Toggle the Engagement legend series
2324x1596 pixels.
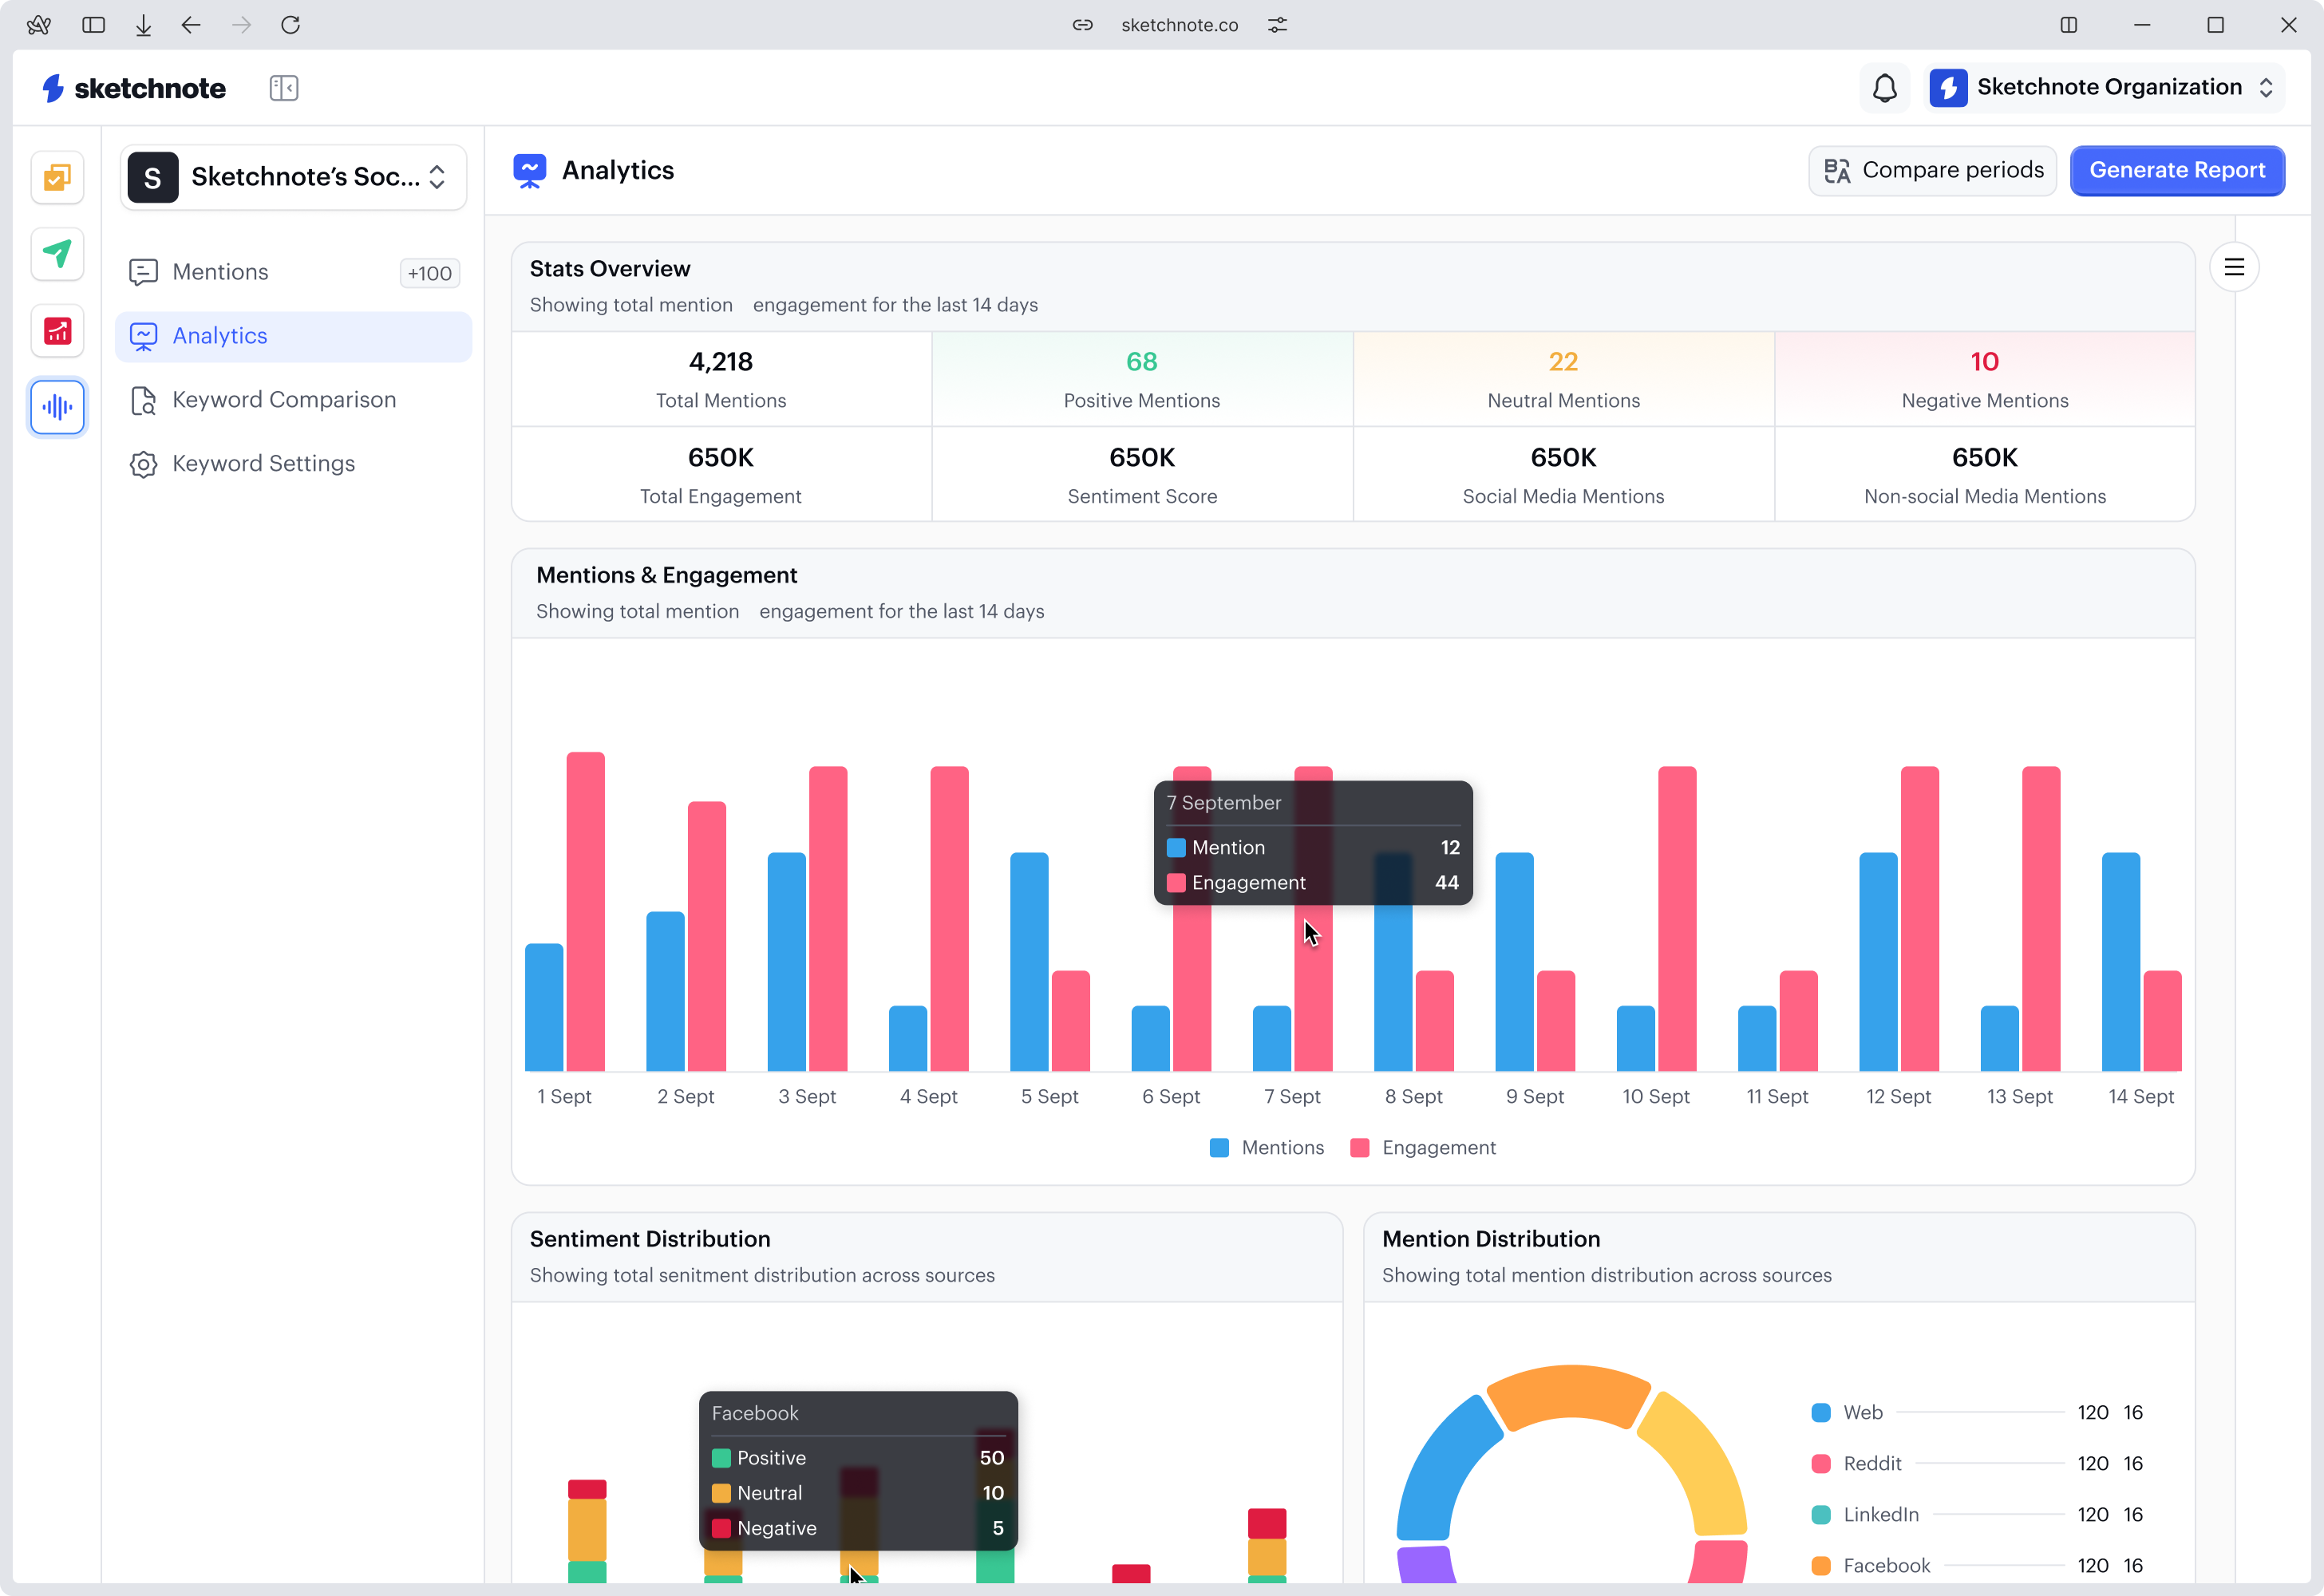pos(1423,1147)
